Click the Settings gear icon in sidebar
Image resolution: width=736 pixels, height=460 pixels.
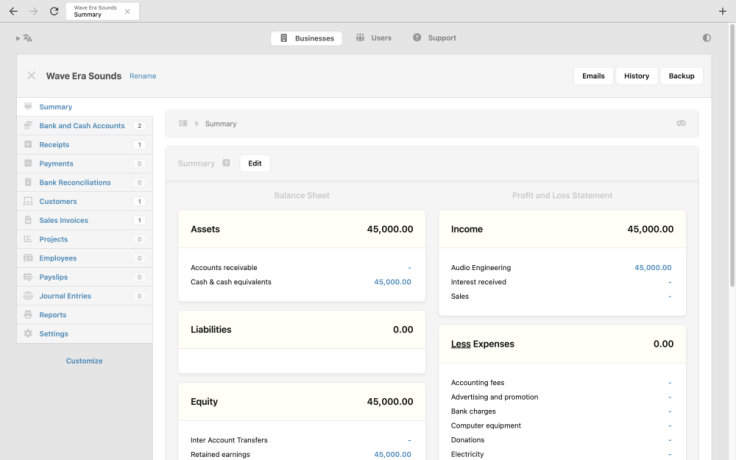click(x=28, y=334)
